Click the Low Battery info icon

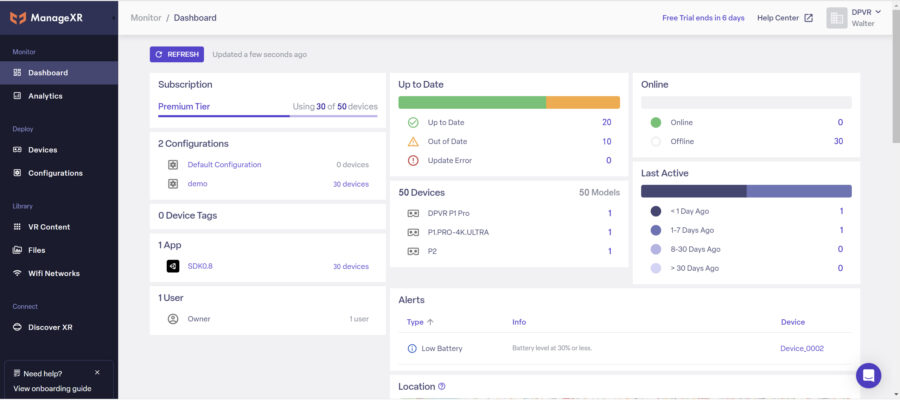click(x=412, y=348)
